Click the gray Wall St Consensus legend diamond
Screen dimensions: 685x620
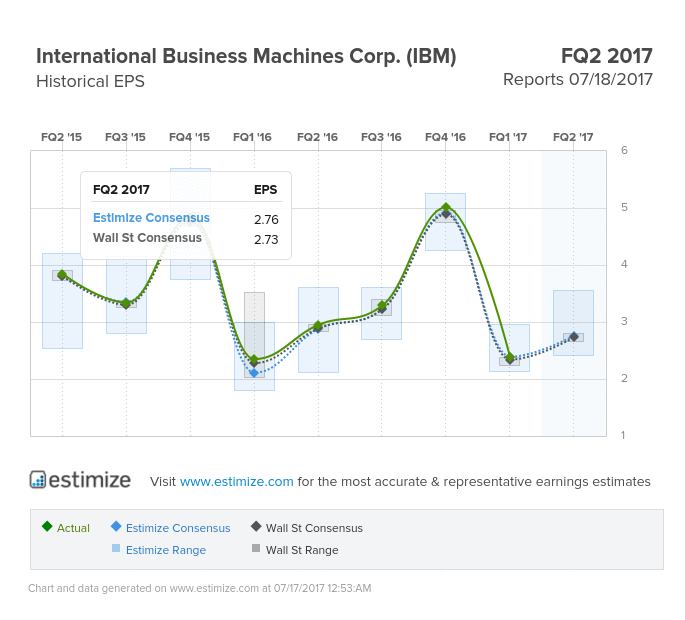pos(256,526)
